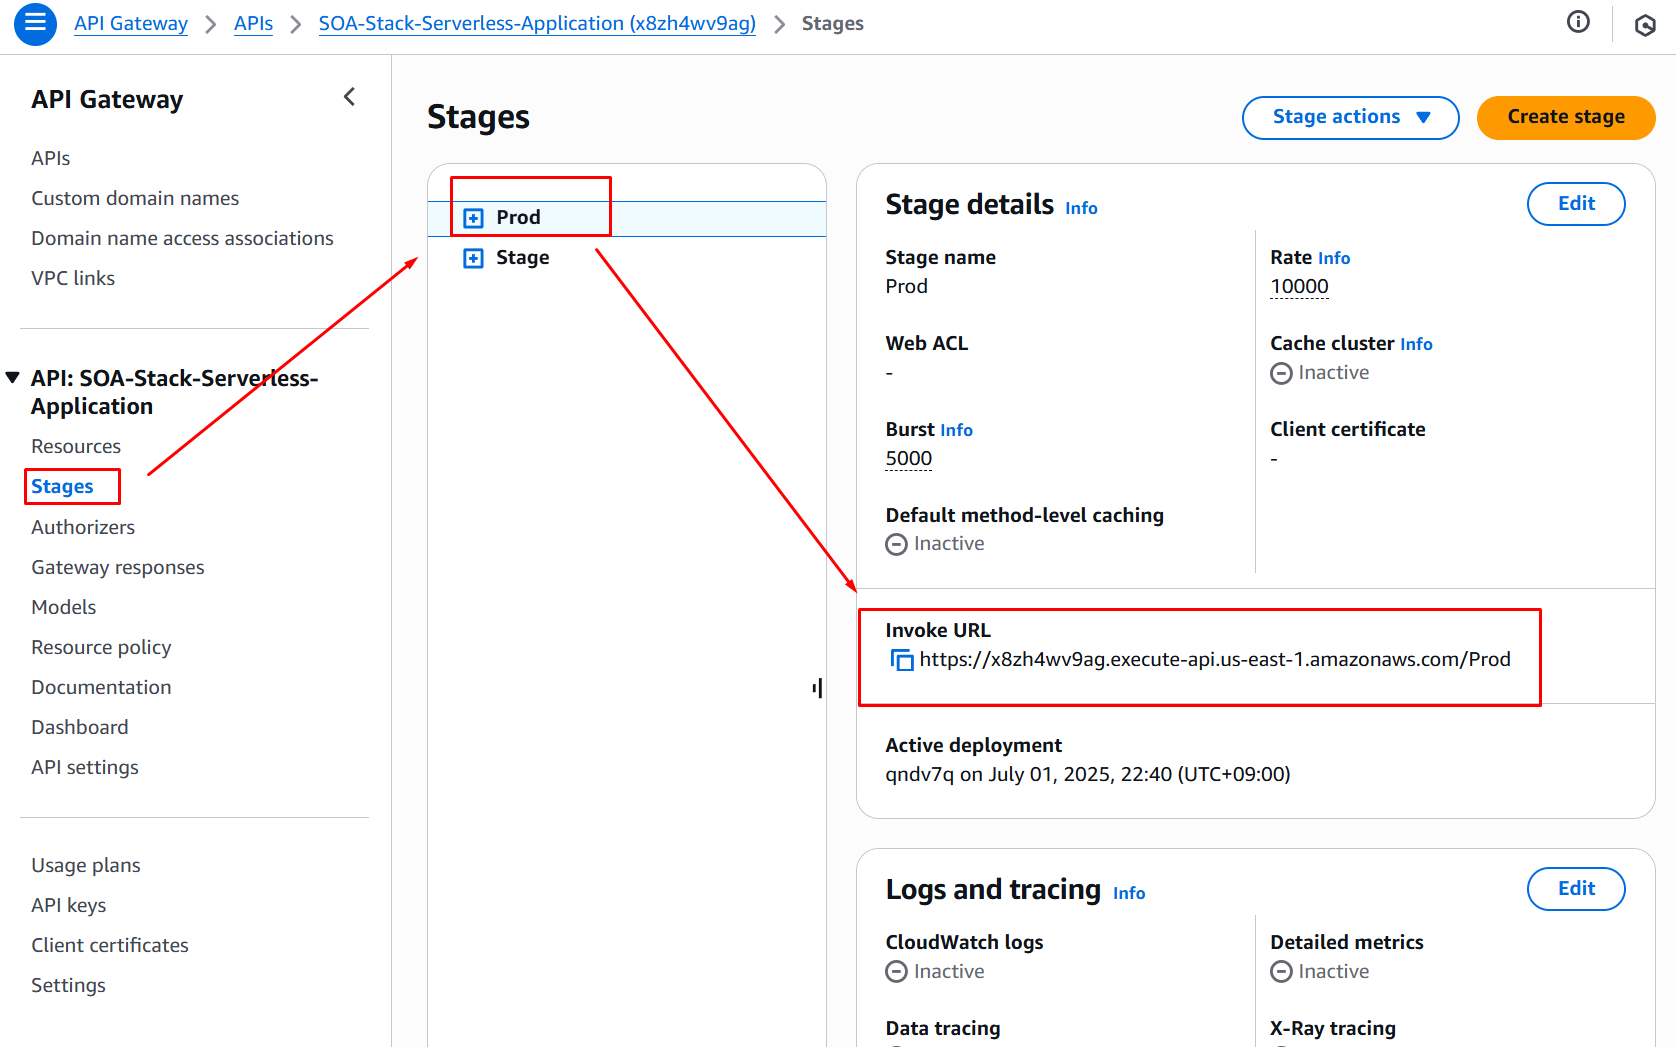Copy the Invoke URL using copy icon
This screenshot has height=1047, width=1676.
[902, 660]
